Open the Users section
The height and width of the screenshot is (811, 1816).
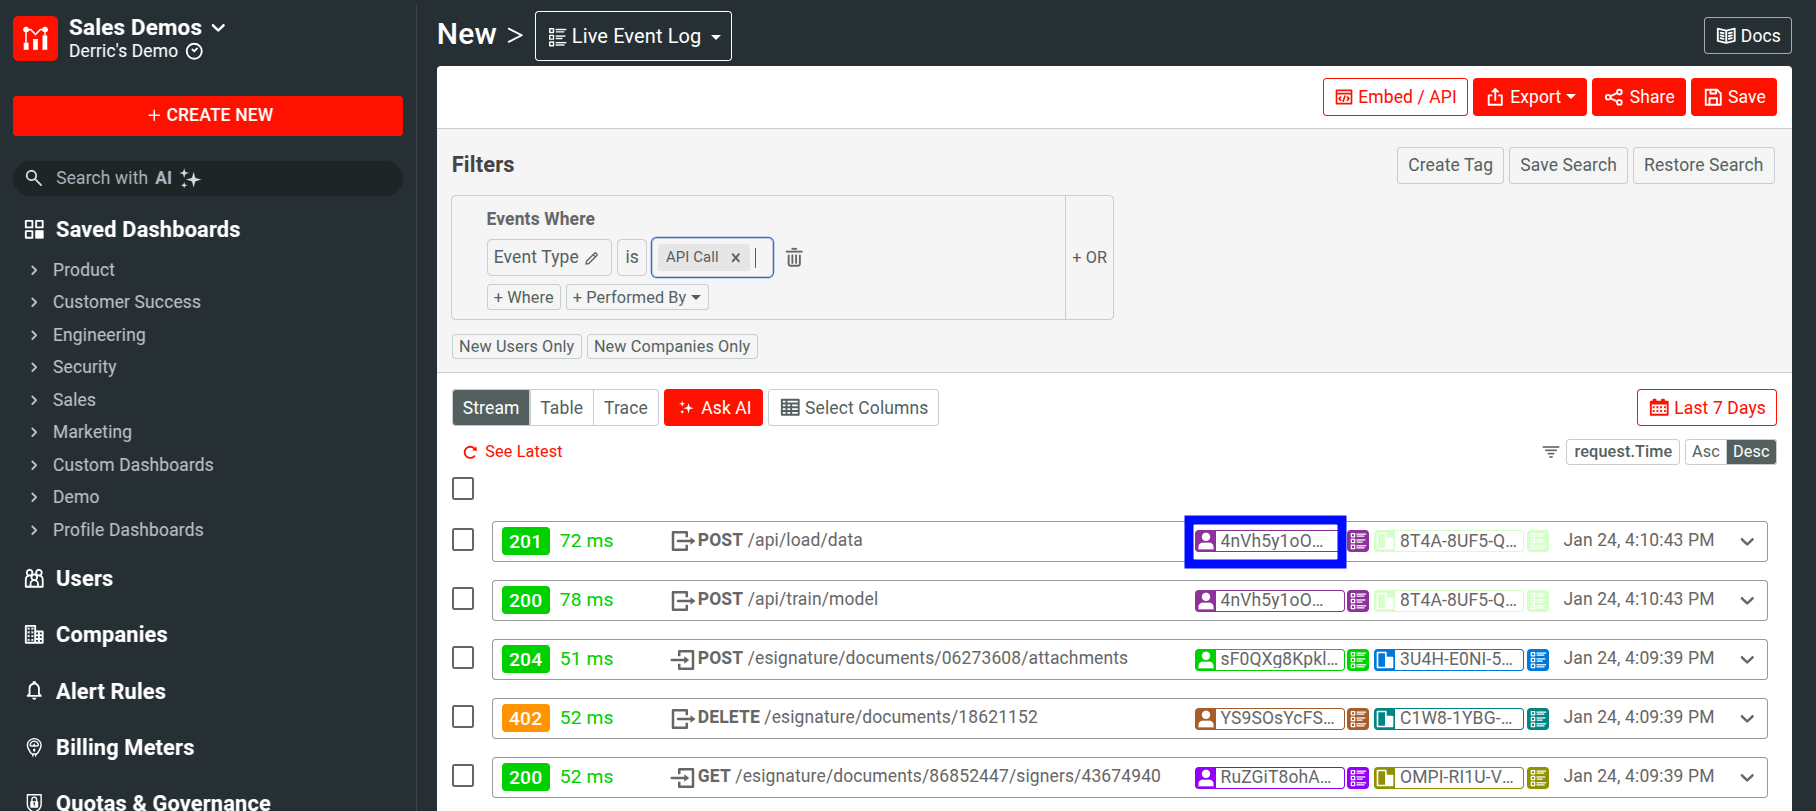84,578
